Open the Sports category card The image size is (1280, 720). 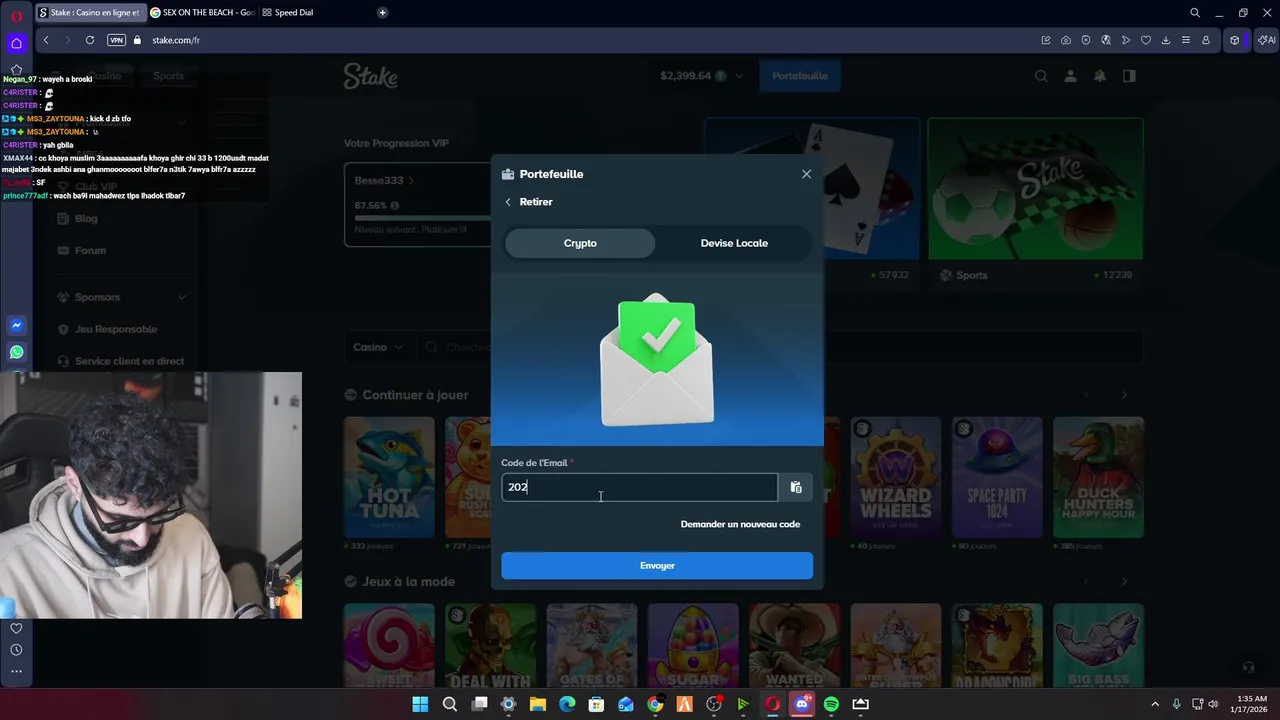[x=1035, y=203]
